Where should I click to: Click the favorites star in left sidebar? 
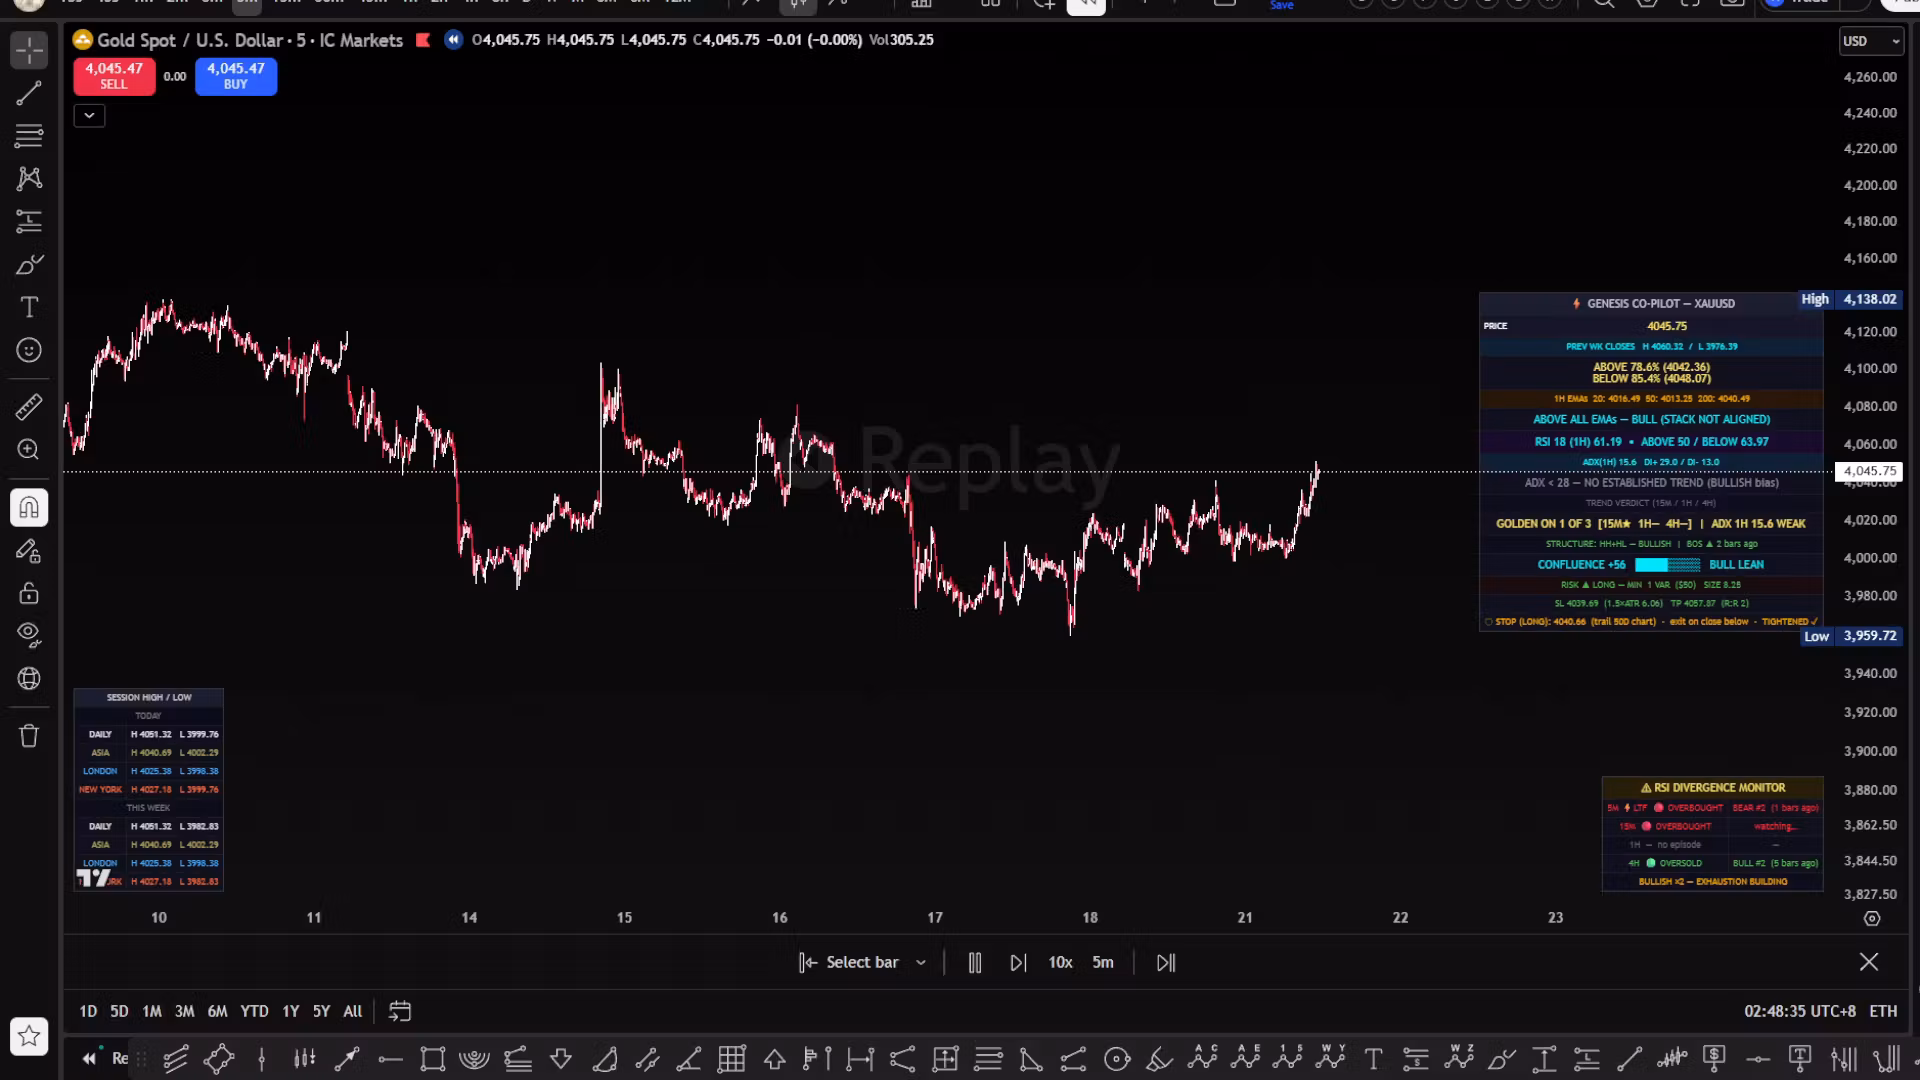(29, 1036)
